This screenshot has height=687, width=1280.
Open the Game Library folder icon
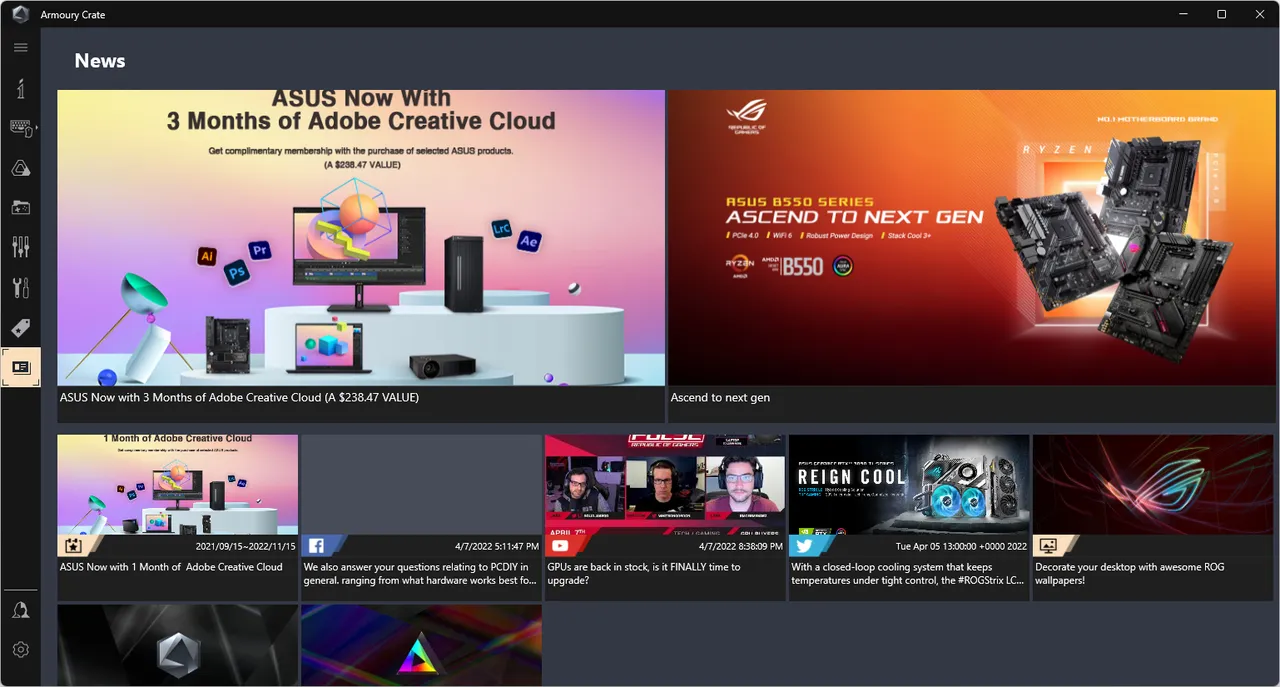click(x=20, y=208)
